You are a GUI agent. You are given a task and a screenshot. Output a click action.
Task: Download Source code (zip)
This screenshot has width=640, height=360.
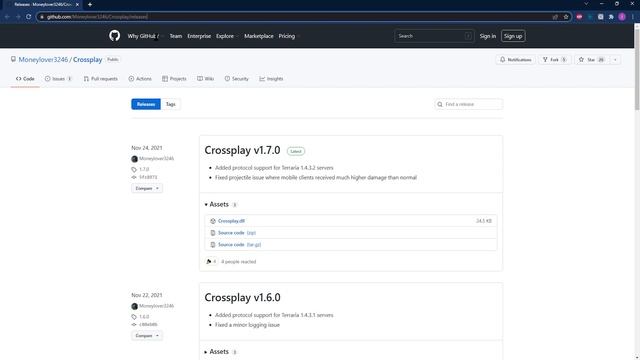coord(237,233)
